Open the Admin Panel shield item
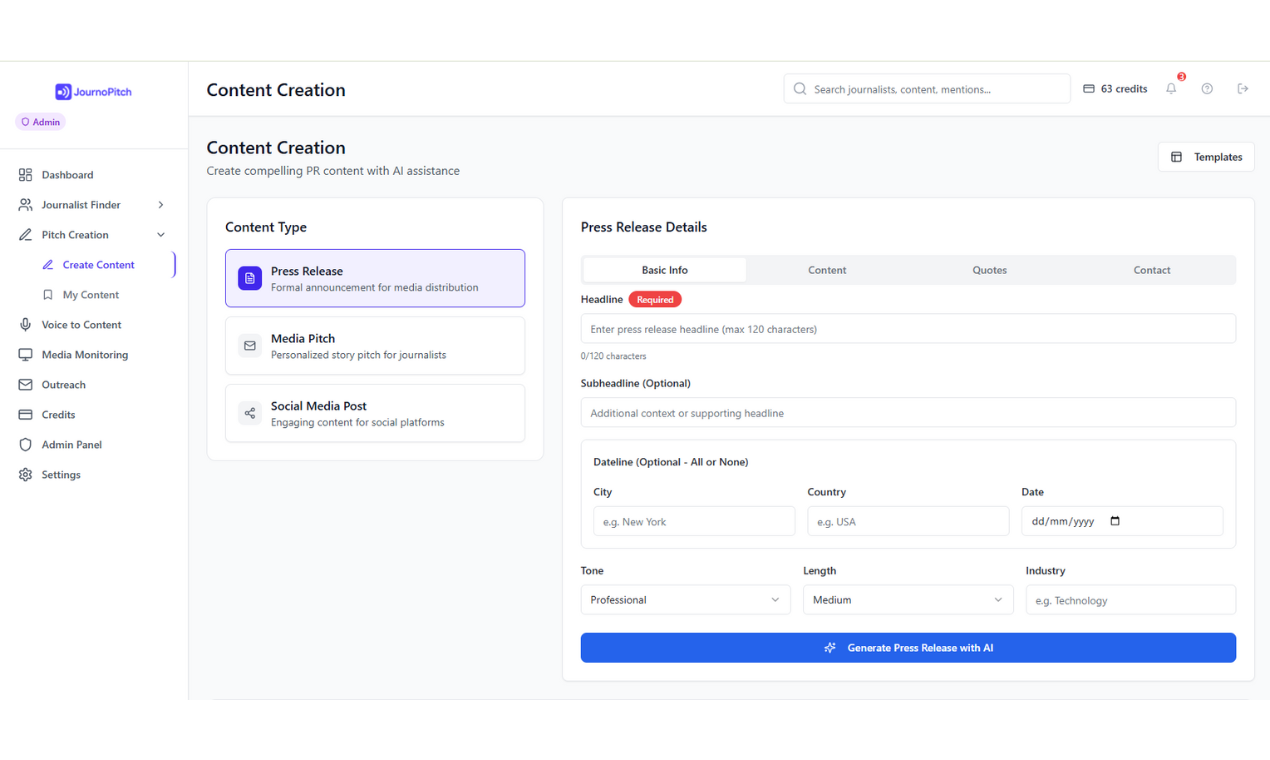 (71, 445)
